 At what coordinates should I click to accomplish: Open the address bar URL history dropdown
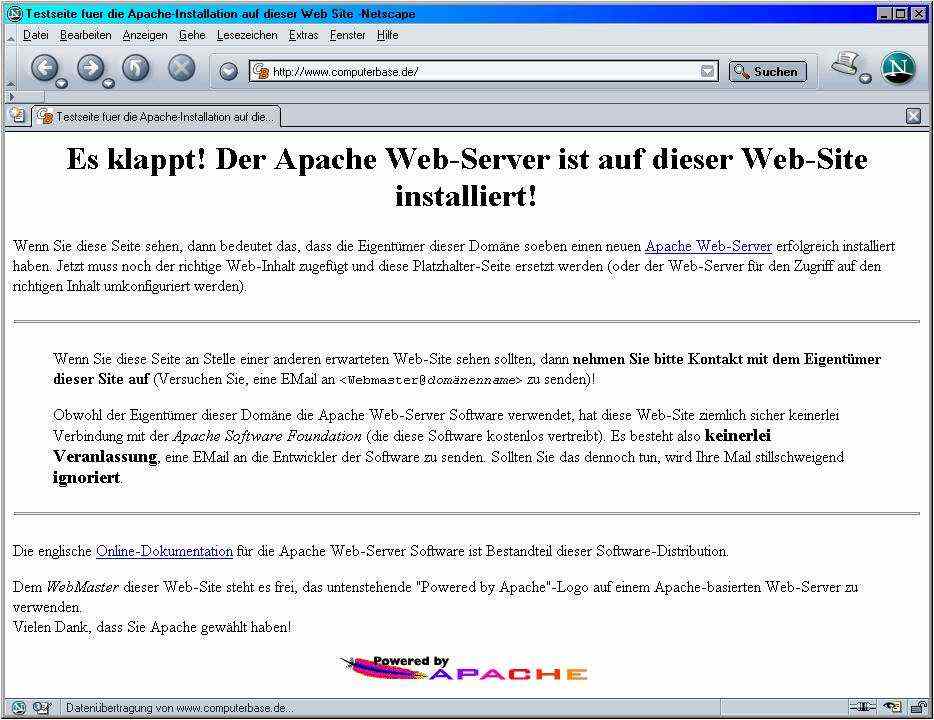point(707,71)
